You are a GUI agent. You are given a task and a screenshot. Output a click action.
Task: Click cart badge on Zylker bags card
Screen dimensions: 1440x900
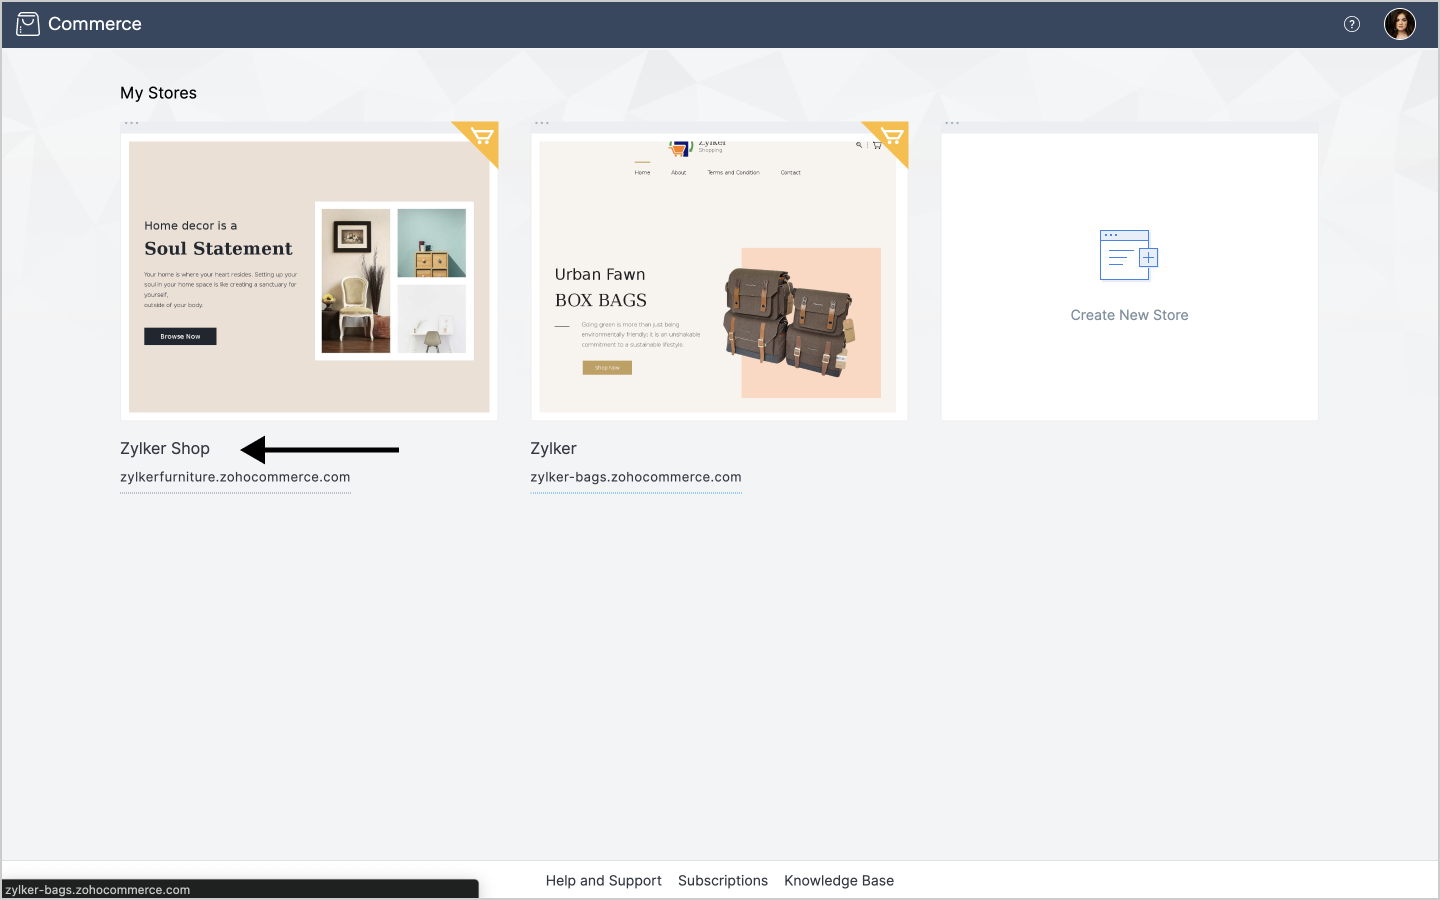point(891,137)
